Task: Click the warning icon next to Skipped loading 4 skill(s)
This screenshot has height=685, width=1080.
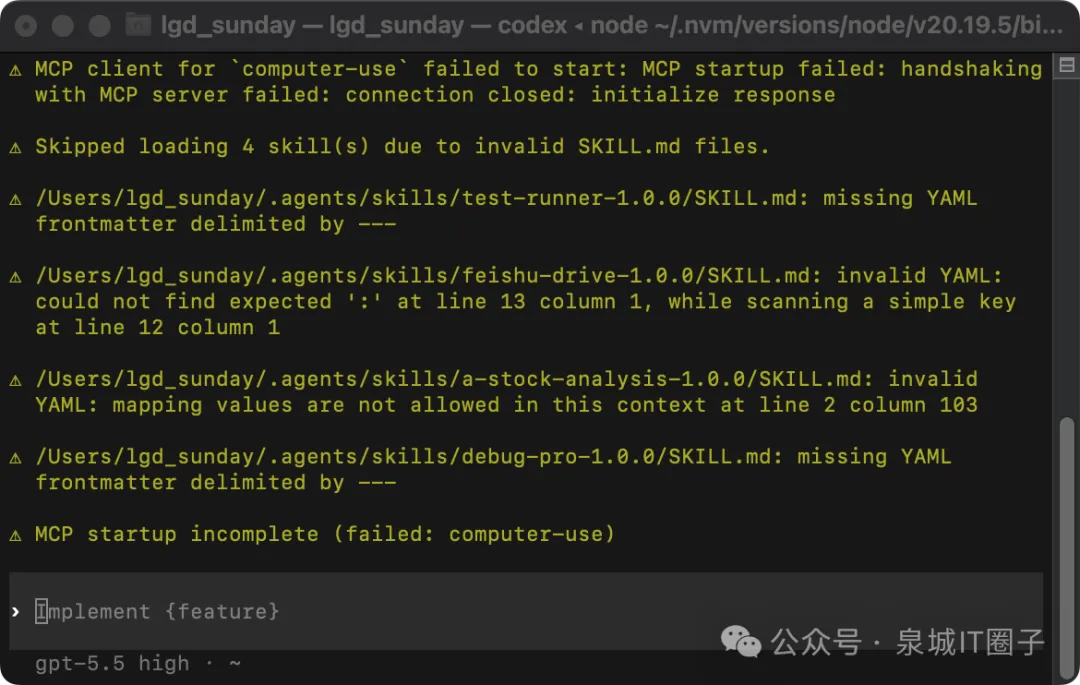Action: [15, 147]
